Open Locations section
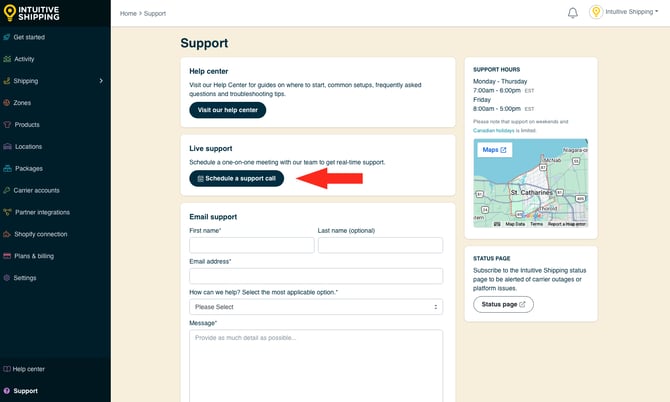This screenshot has height=402, width=670. coord(29,147)
